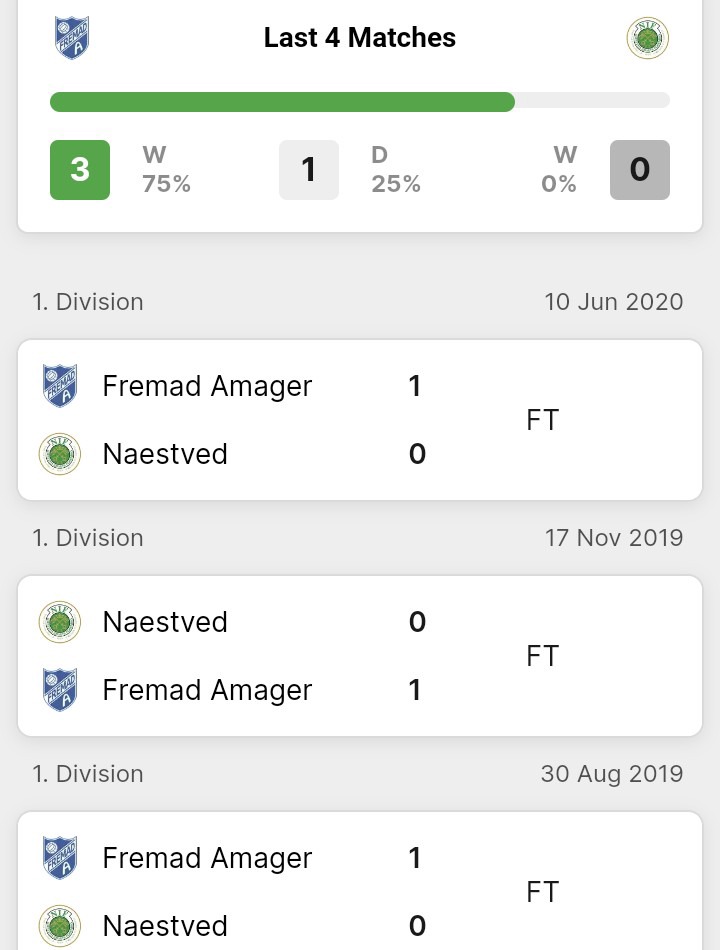Click Last 4 Matches heading
Screen dimensions: 720x950
pos(360,38)
